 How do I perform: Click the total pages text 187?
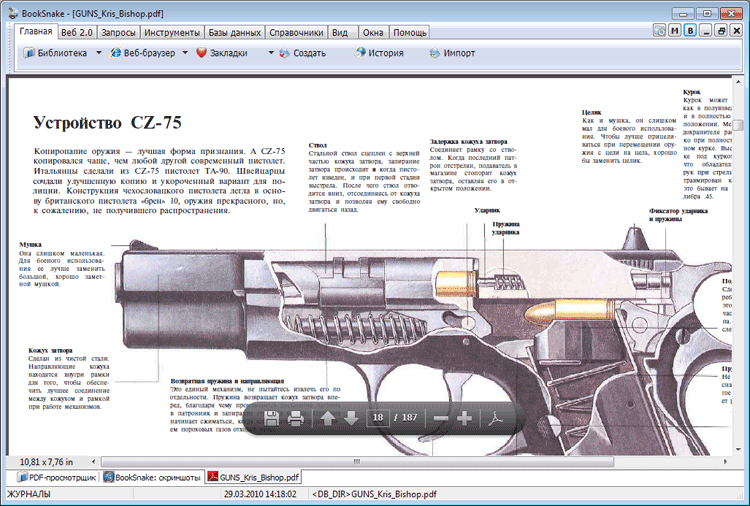coord(409,418)
